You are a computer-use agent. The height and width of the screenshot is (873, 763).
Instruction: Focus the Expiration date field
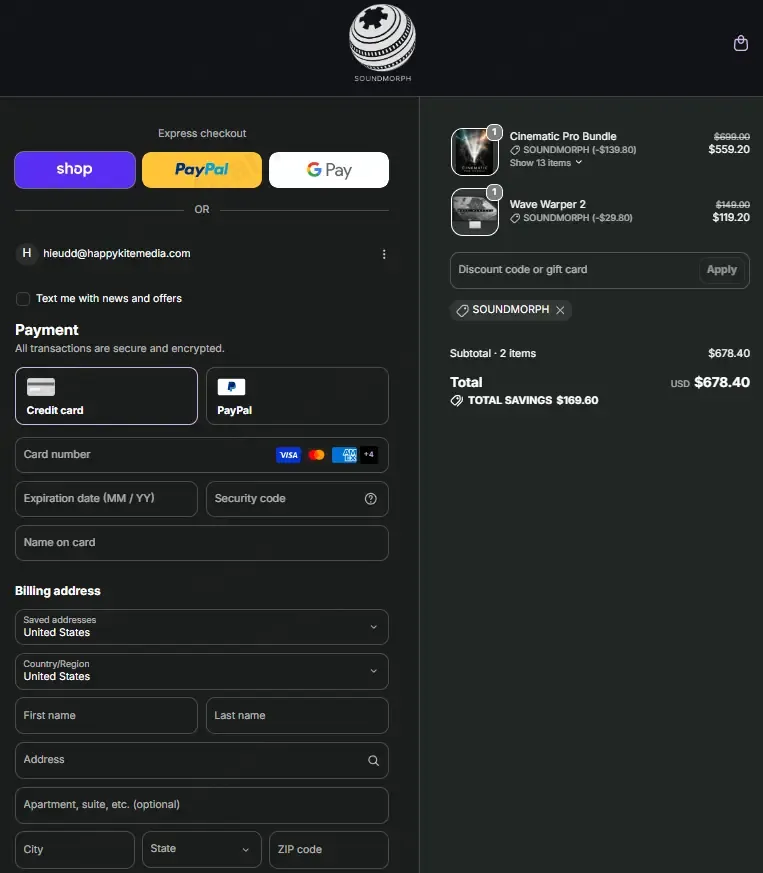tap(106, 499)
